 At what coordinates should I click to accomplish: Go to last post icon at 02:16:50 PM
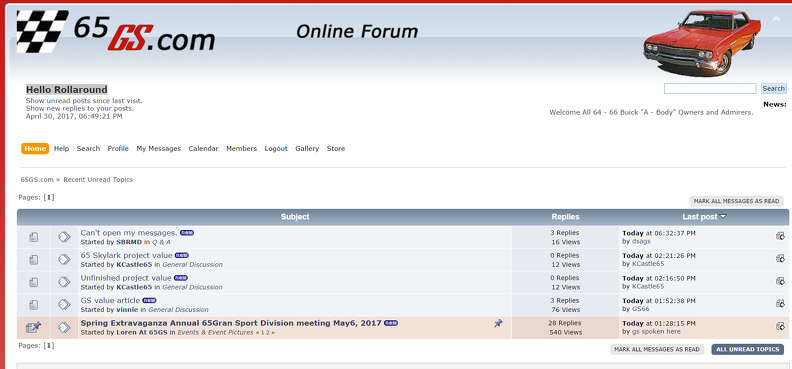(780, 281)
